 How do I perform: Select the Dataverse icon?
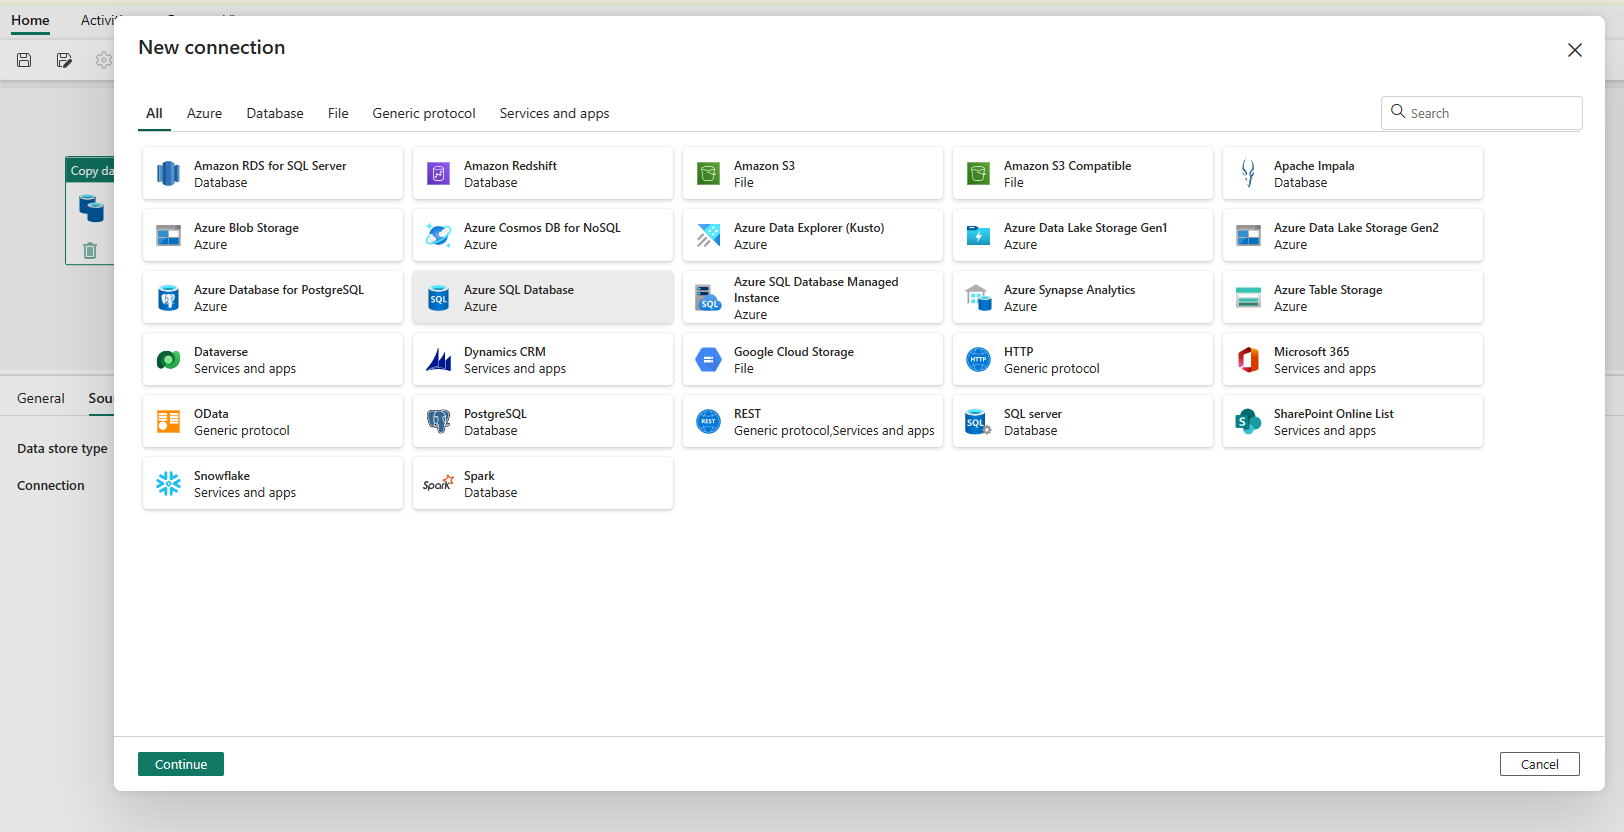click(168, 360)
